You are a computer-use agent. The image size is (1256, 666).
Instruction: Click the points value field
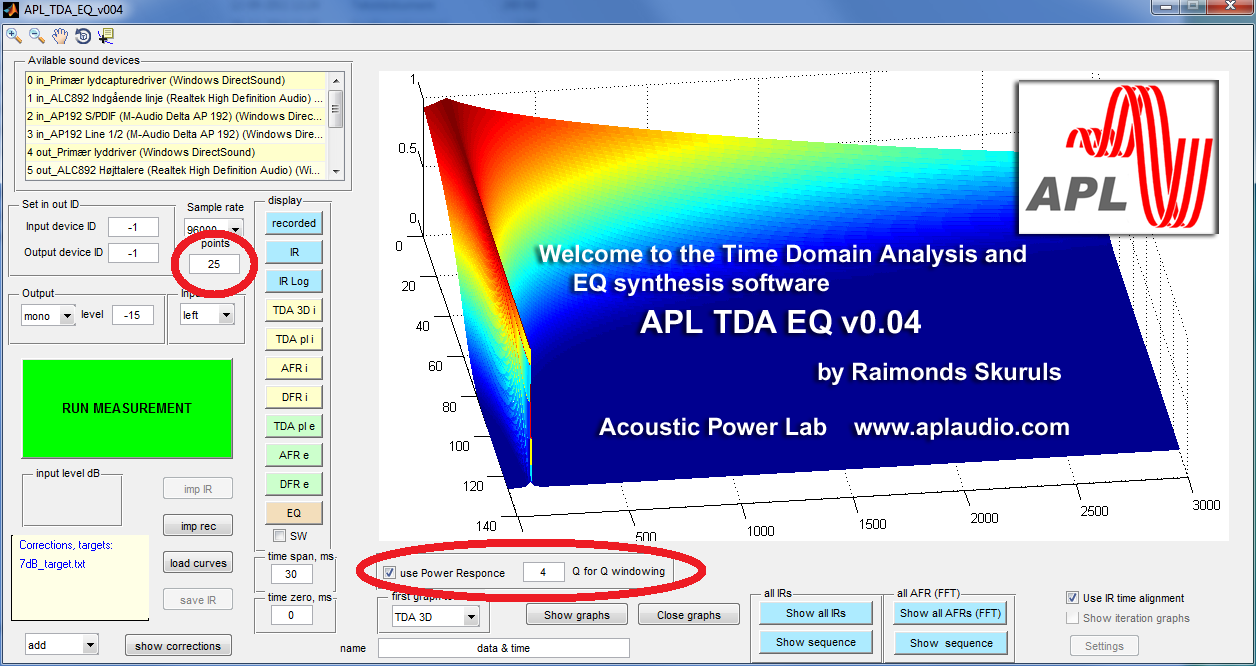coord(215,265)
